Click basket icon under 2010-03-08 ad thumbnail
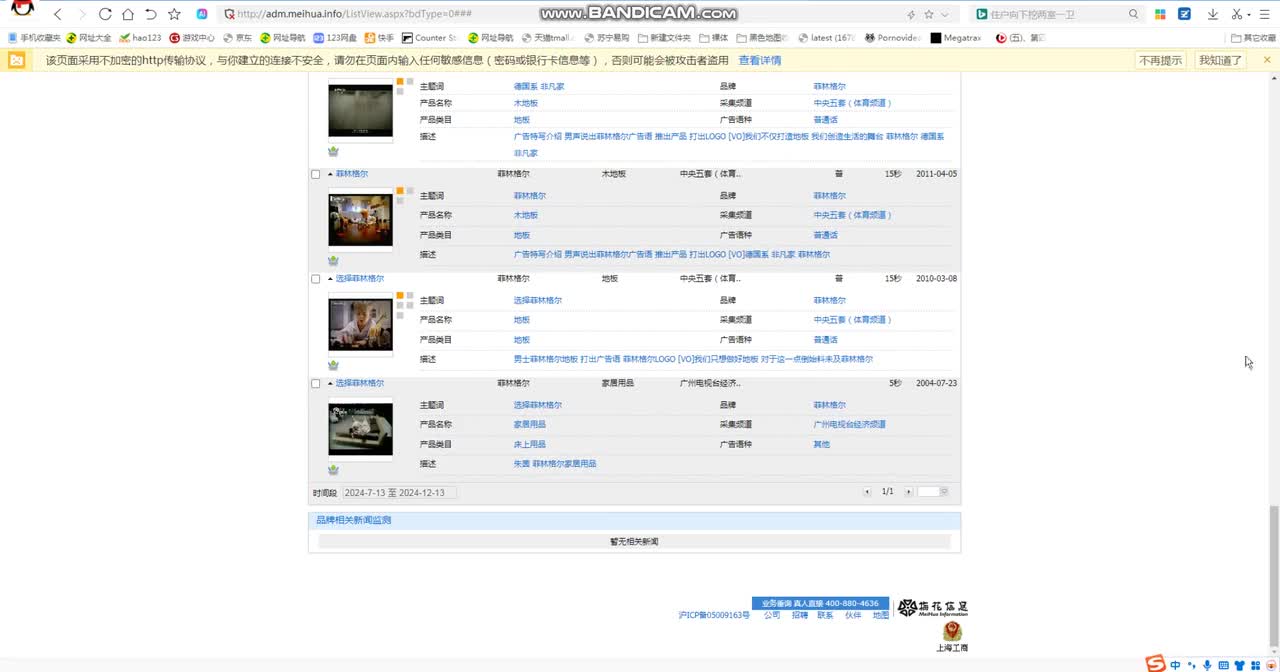 [333, 365]
